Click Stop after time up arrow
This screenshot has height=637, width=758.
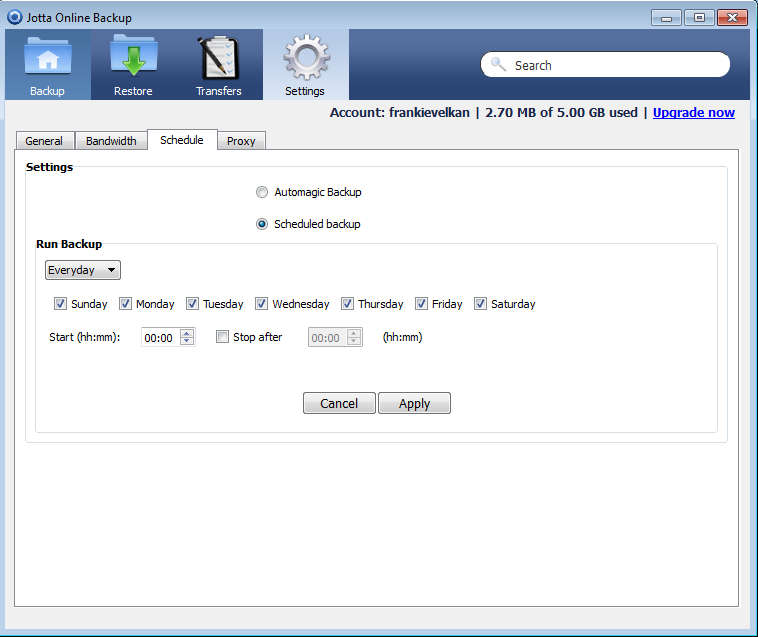click(354, 333)
